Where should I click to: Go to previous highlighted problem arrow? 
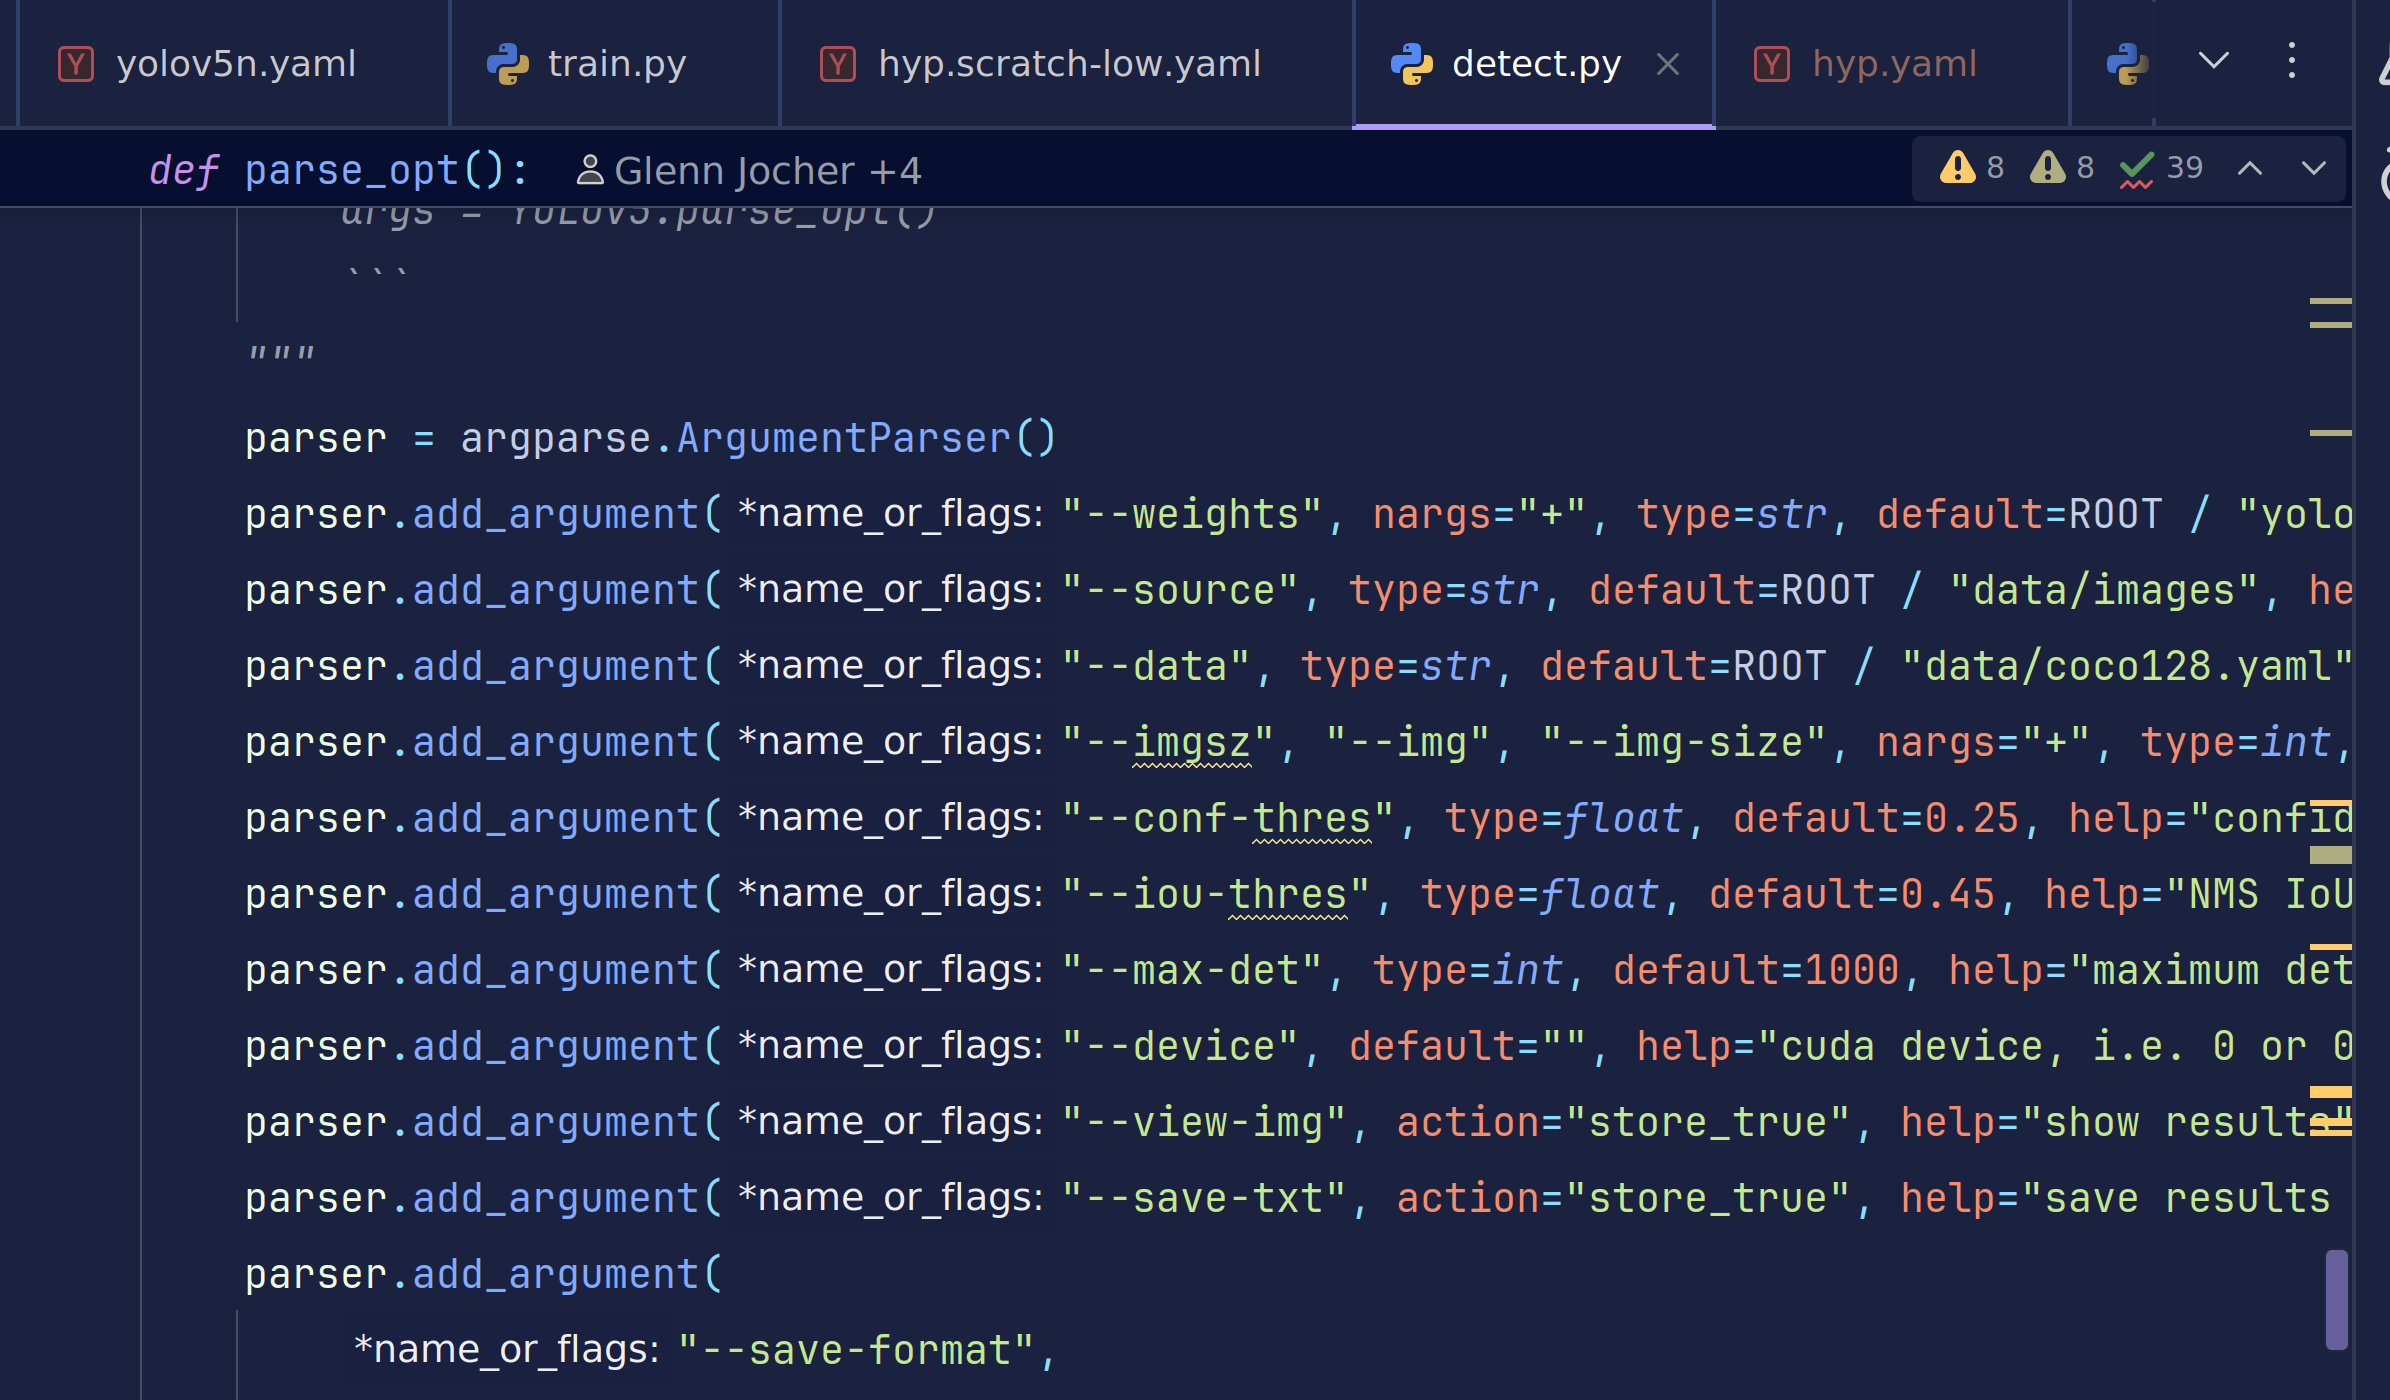2250,168
